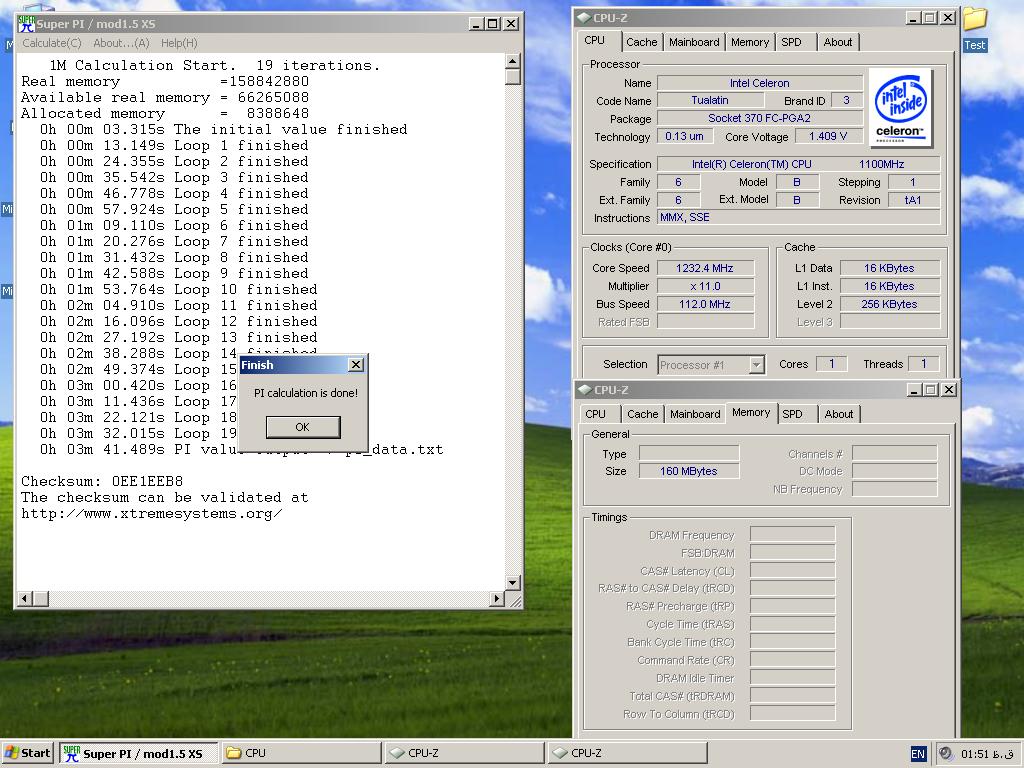Minimize the lower CPU-Z window
Image resolution: width=1024 pixels, height=768 pixels.
pyautogui.click(x=914, y=390)
